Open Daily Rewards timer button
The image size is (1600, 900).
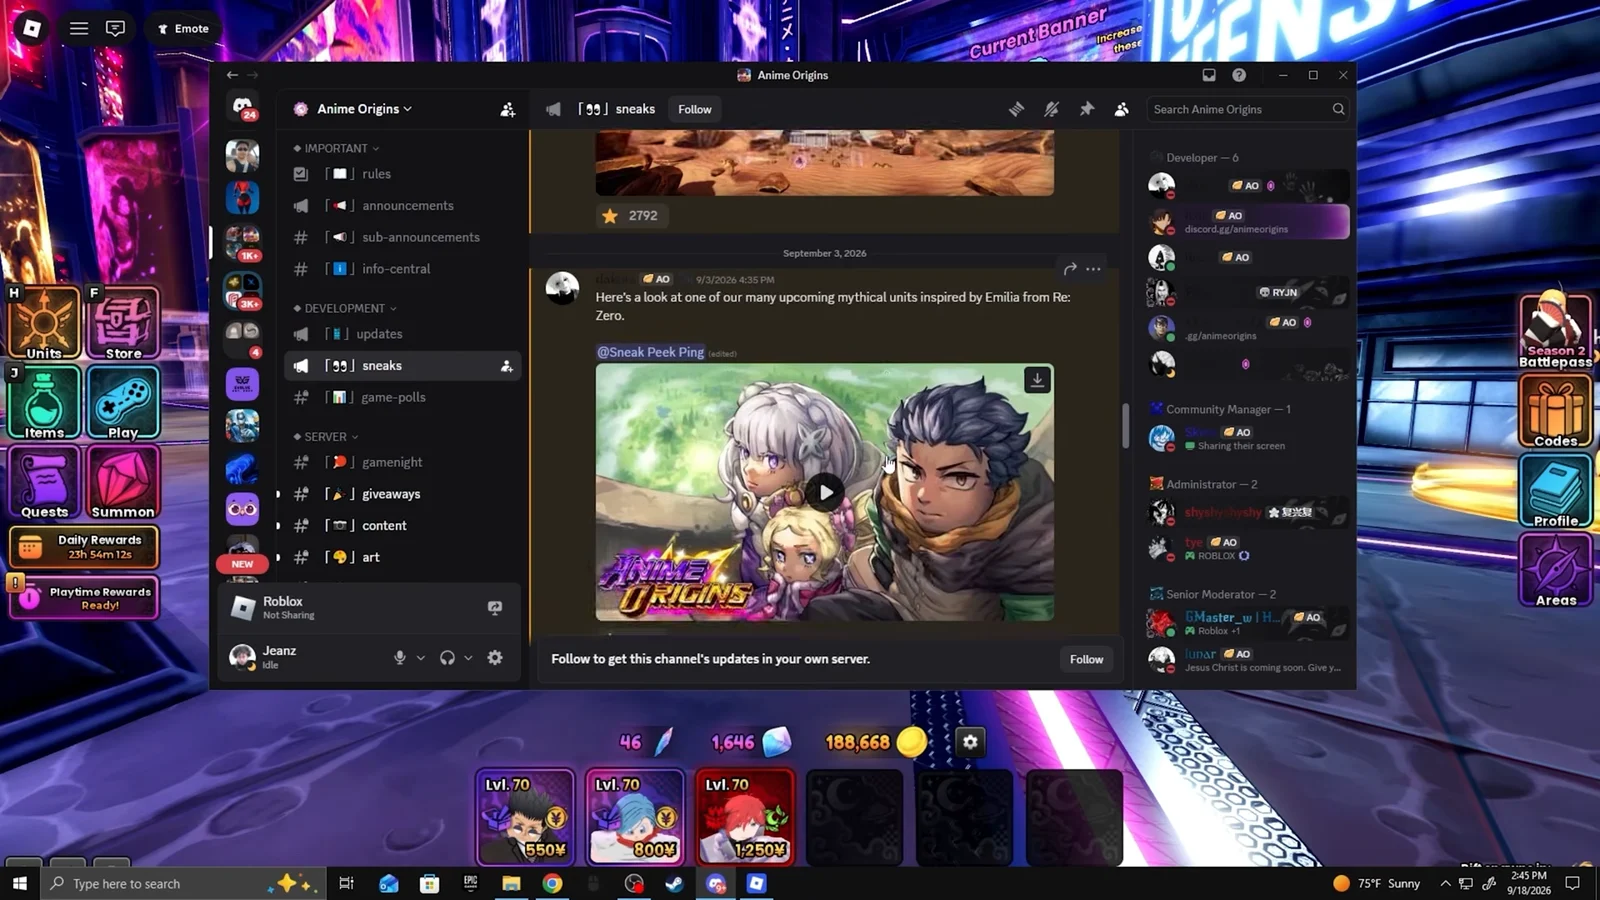click(x=85, y=547)
